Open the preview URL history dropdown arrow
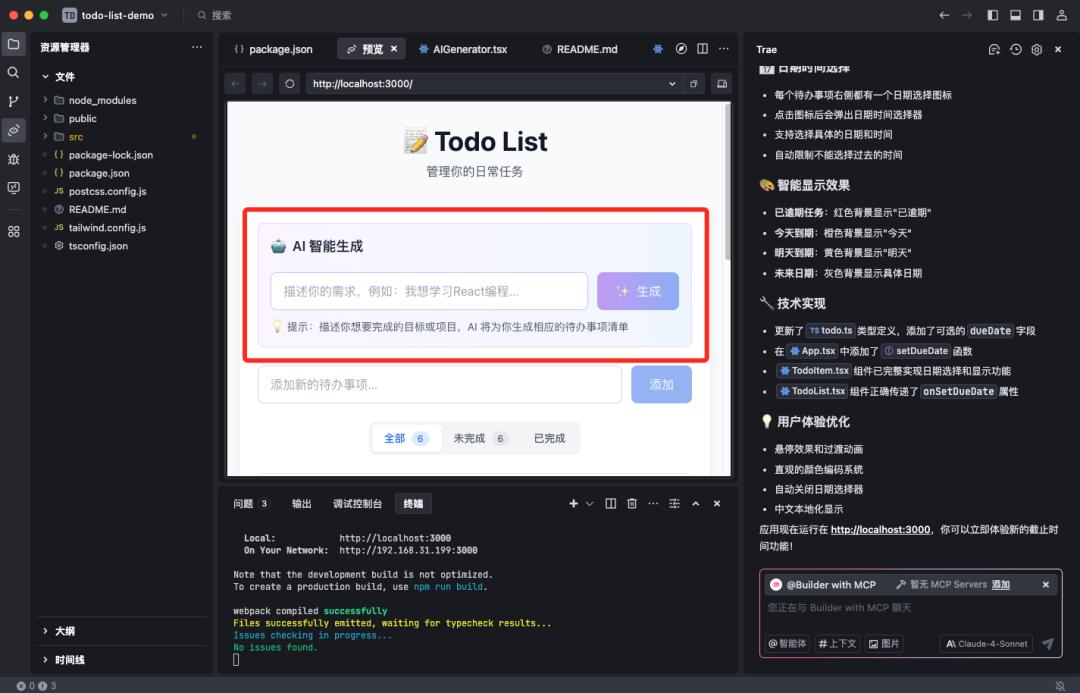The image size is (1080, 693). [672, 84]
